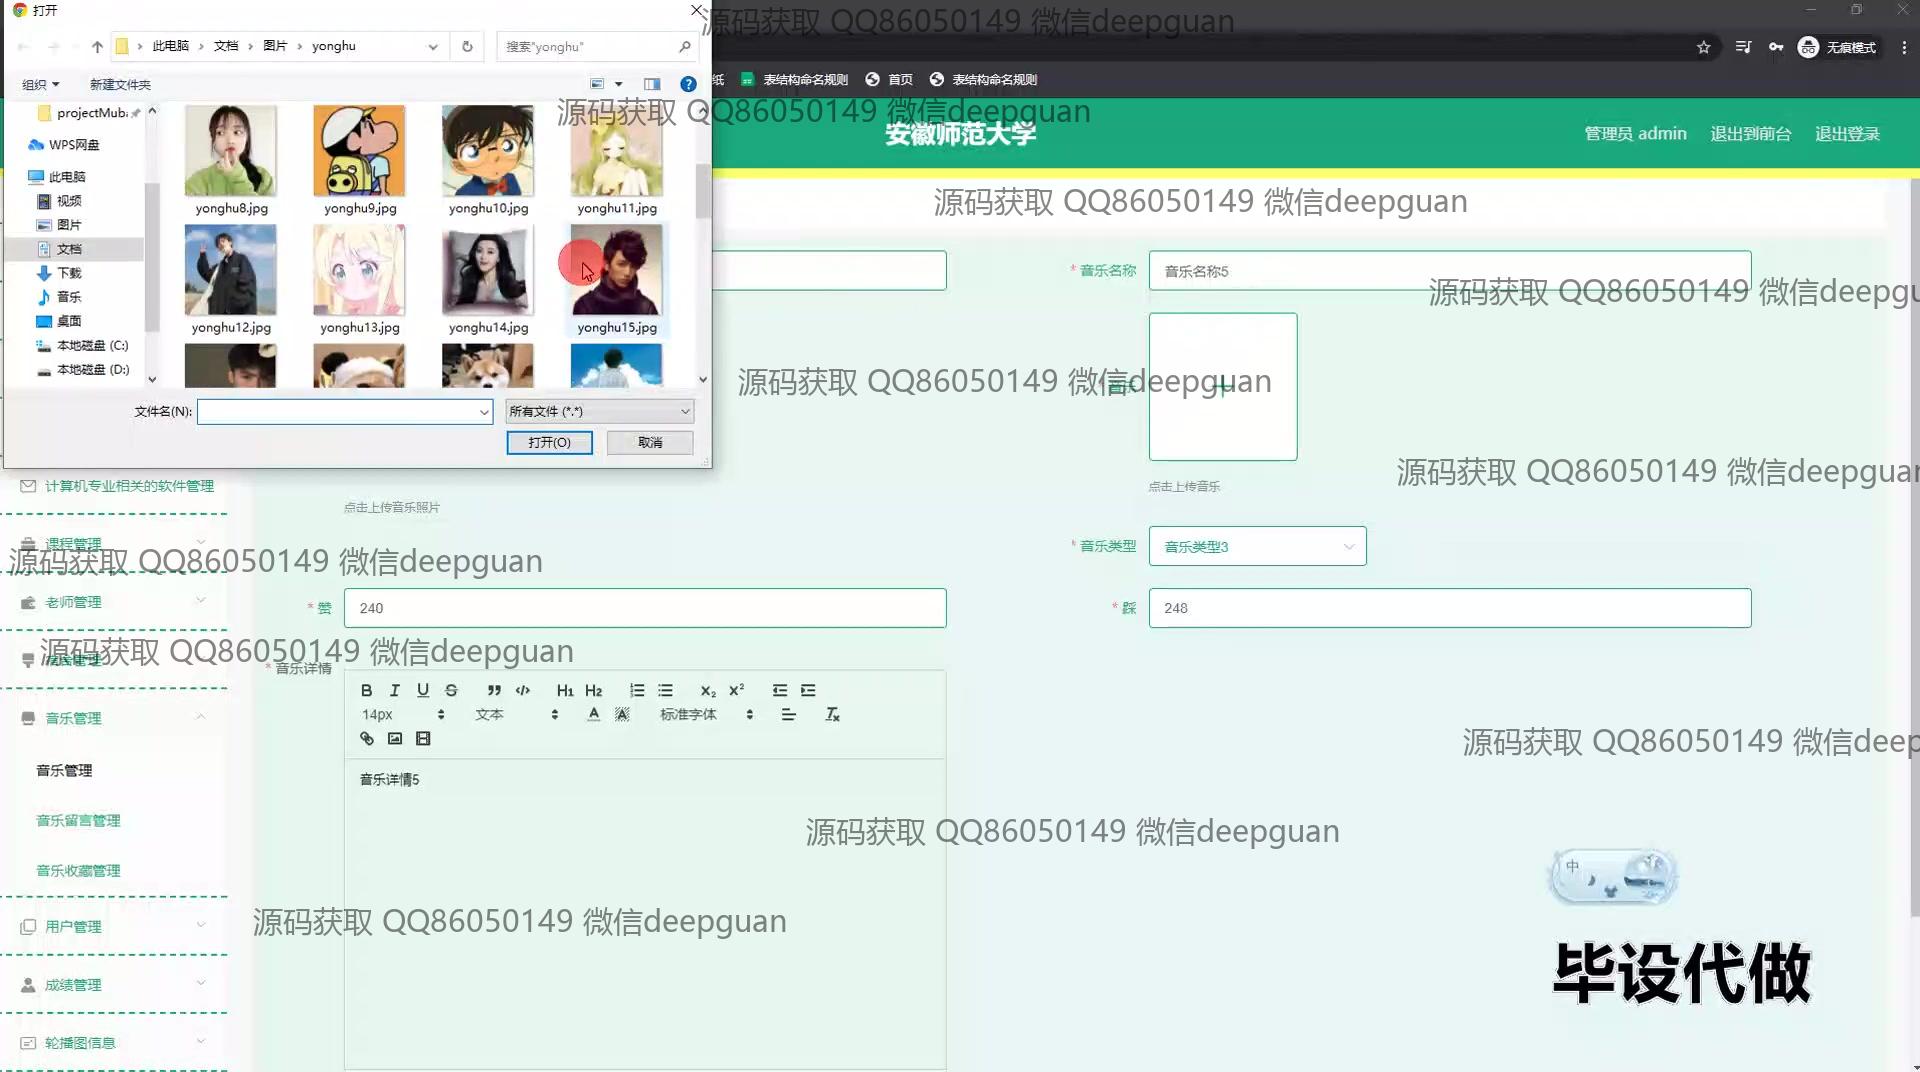Image resolution: width=1920 pixels, height=1072 pixels.
Task: Click the blockquote icon in the editor
Action: (494, 690)
